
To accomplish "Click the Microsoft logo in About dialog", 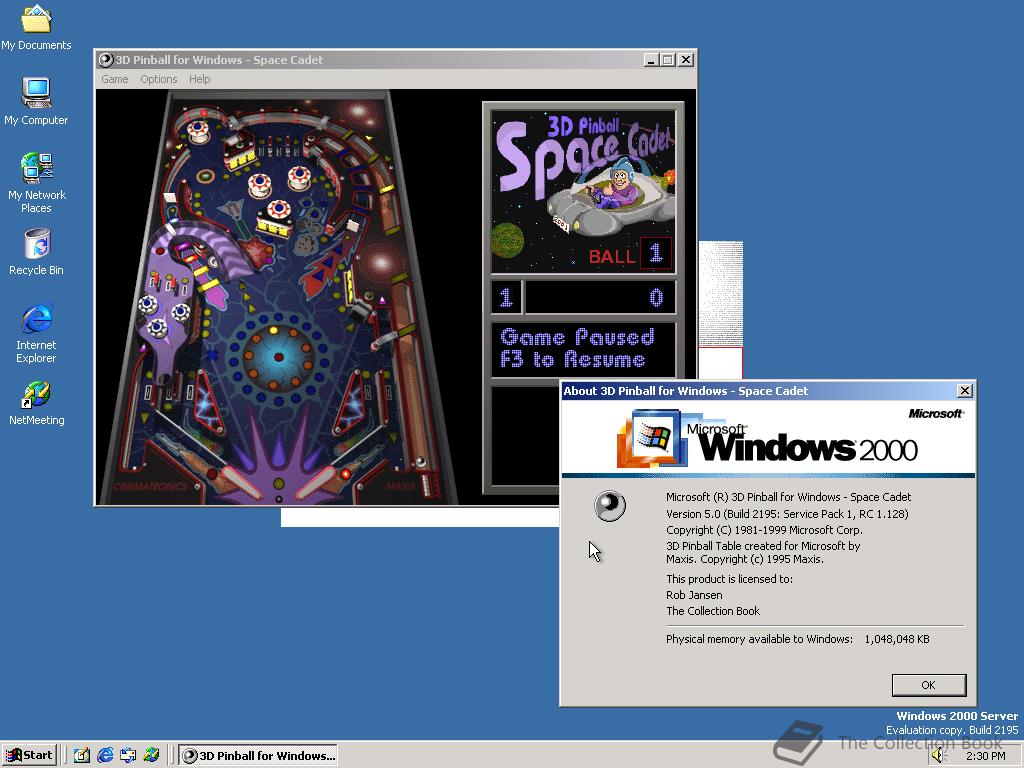I will point(936,413).
